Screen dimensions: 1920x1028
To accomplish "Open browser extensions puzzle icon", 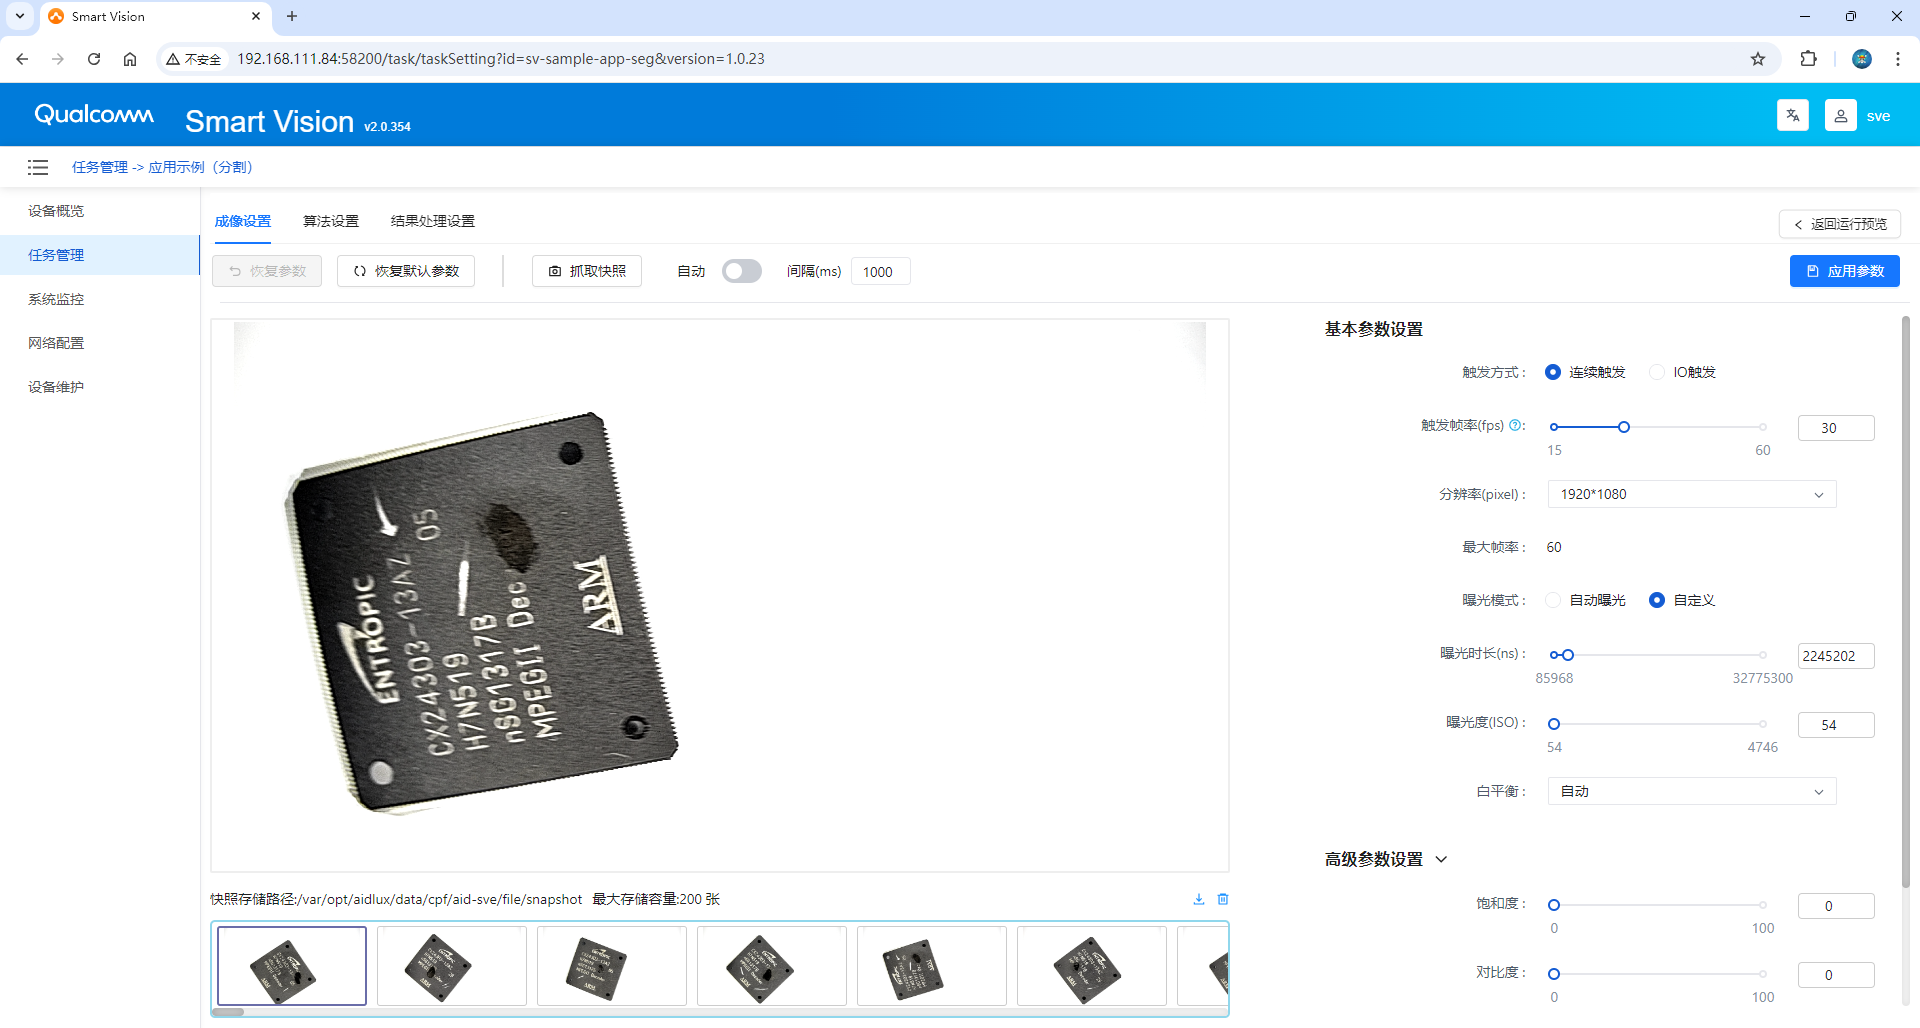I will click(1808, 59).
